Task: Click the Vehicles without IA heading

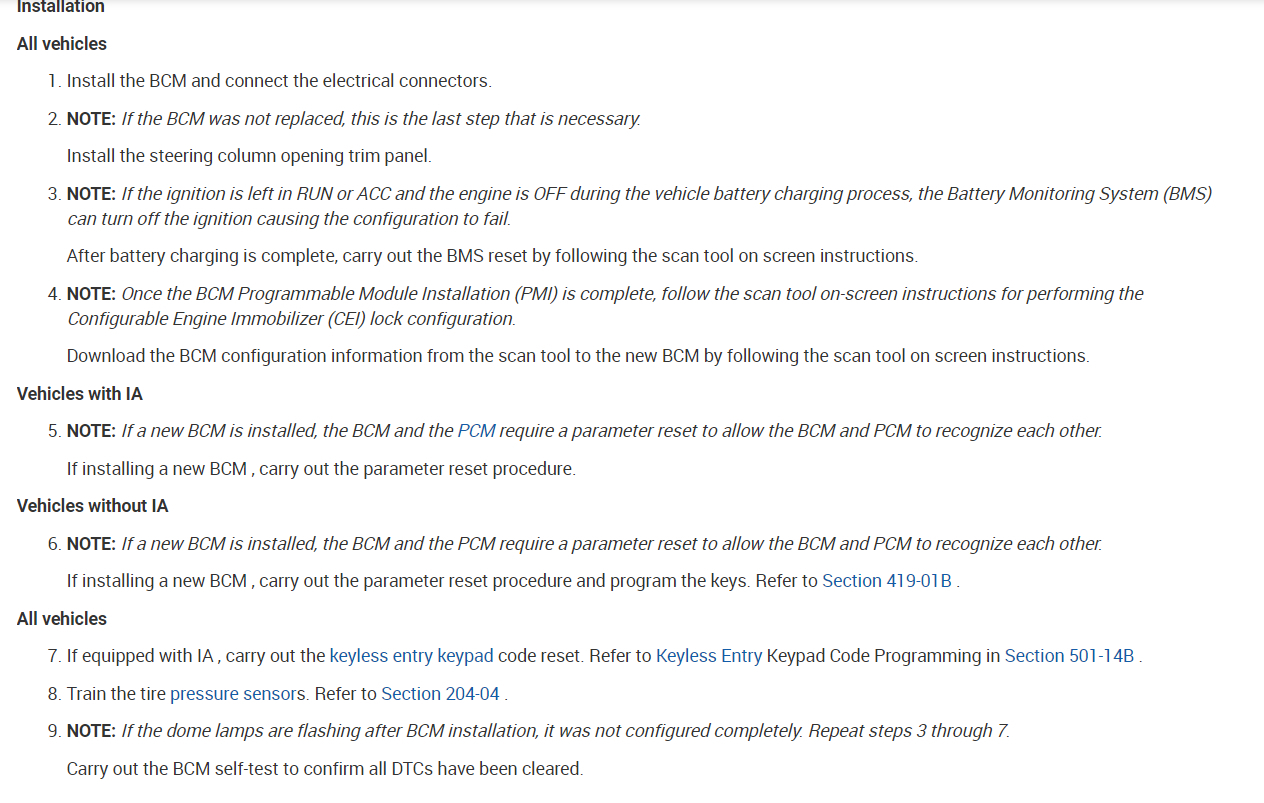Action: click(92, 506)
